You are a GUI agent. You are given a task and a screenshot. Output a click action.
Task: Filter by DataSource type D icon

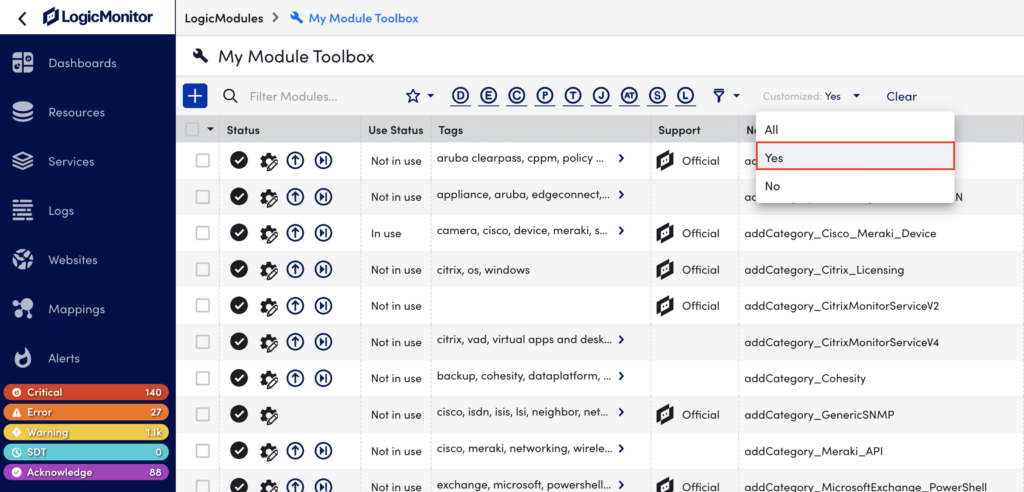(461, 96)
